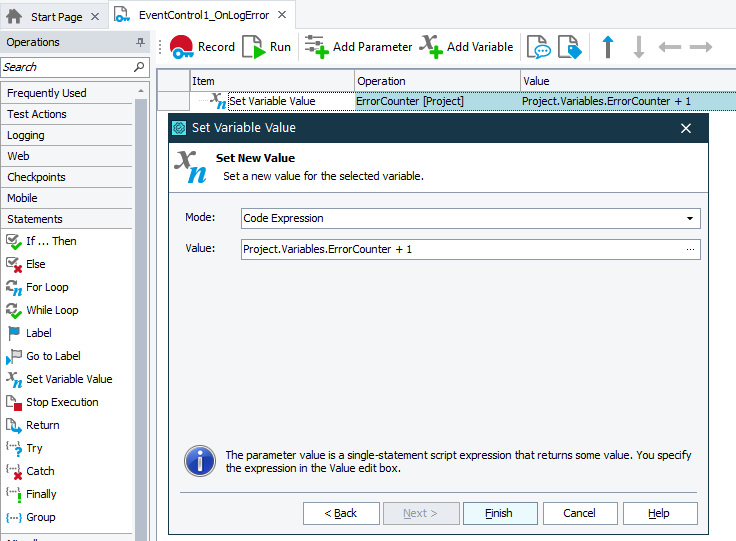Expand the Frequently Used category
This screenshot has height=541, width=736.
47,93
